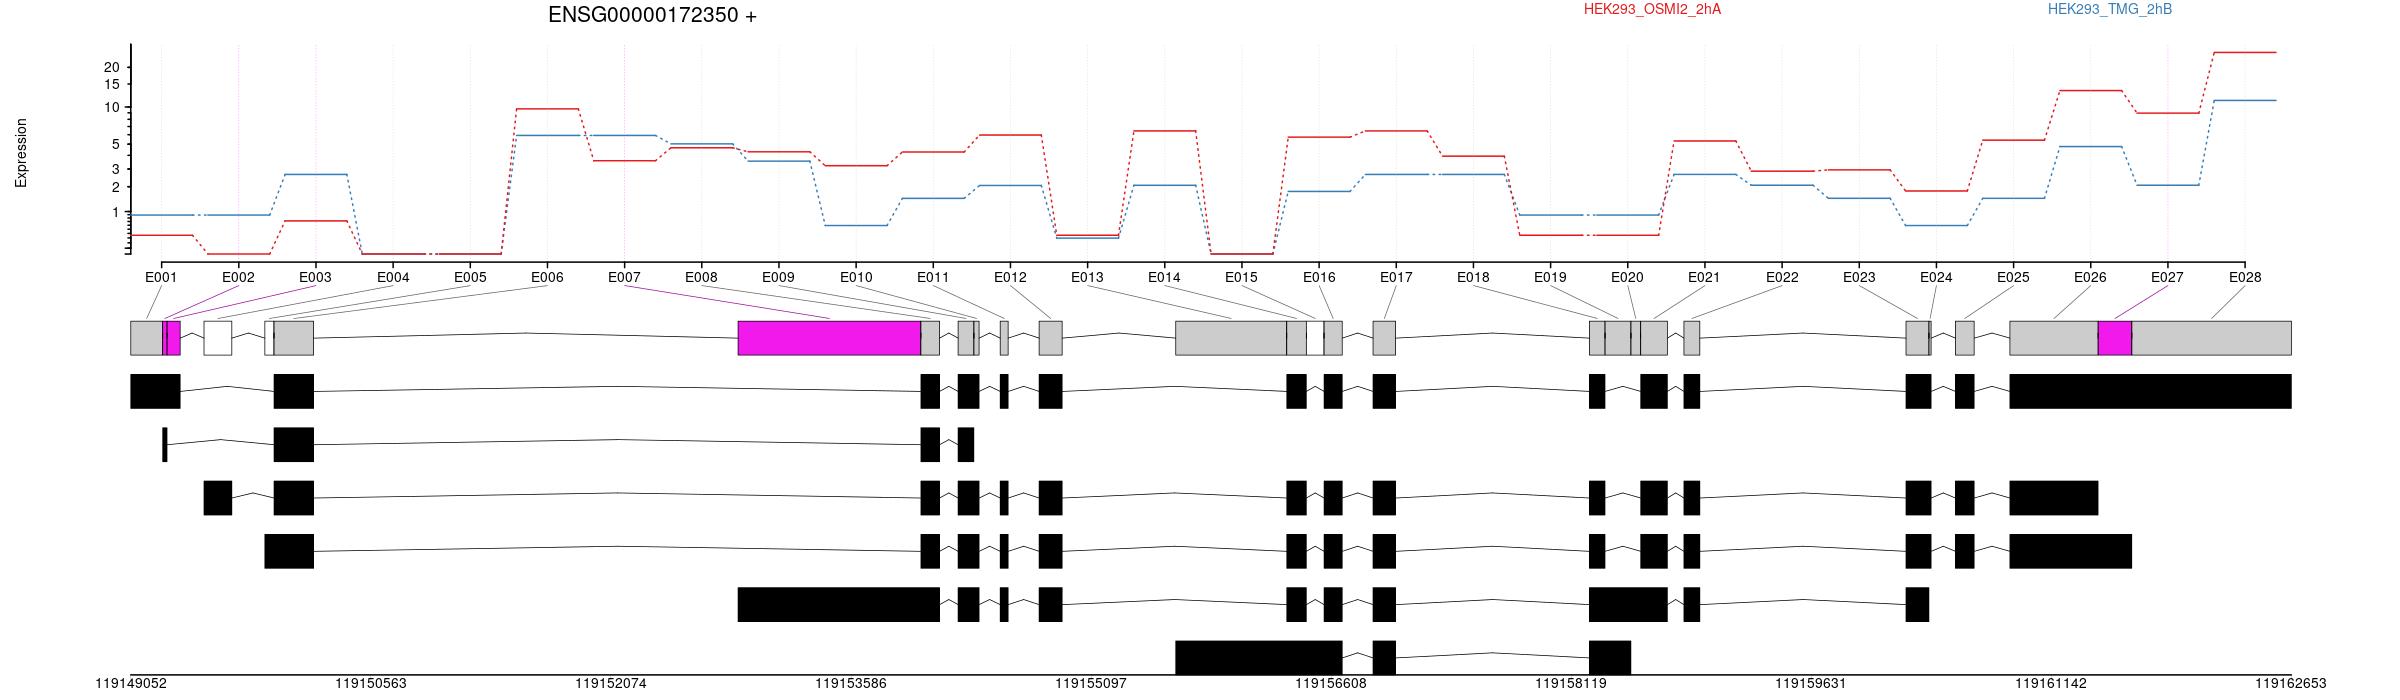The height and width of the screenshot is (700, 2400).
Task: Click the first exon of fourth transcript
Action: click(x=289, y=551)
